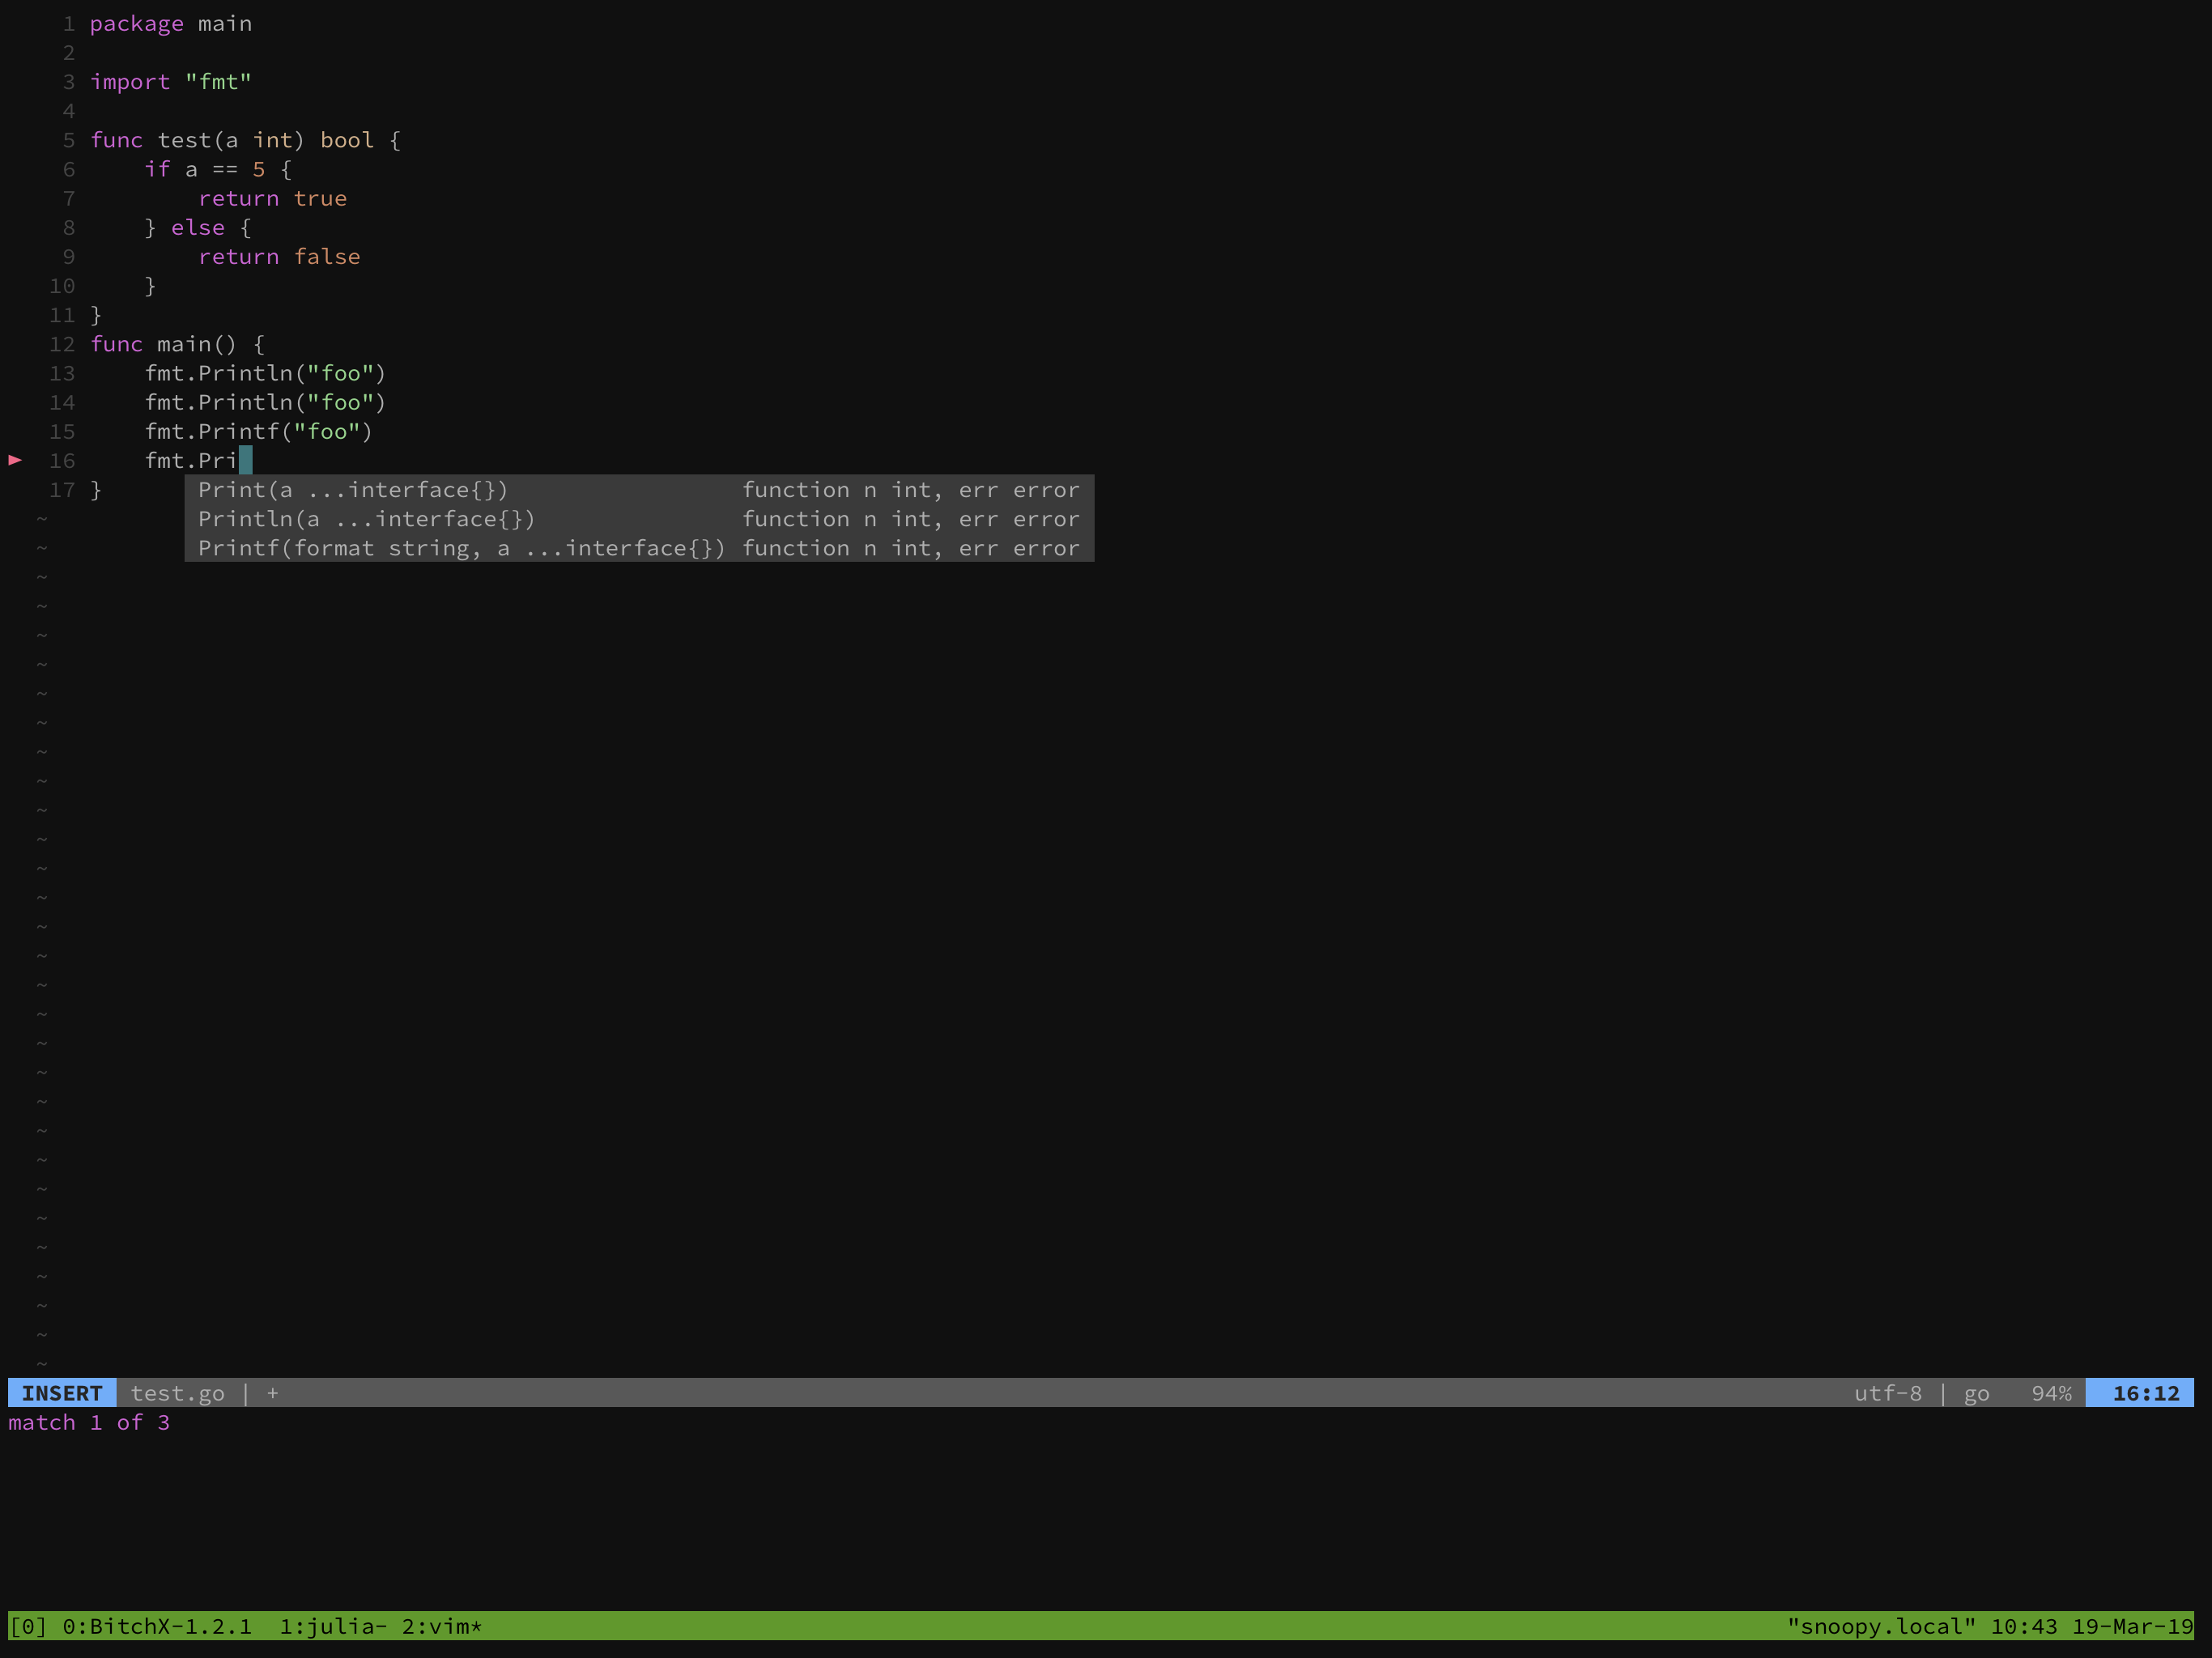Toggle the INSERT mode indicator

(61, 1393)
